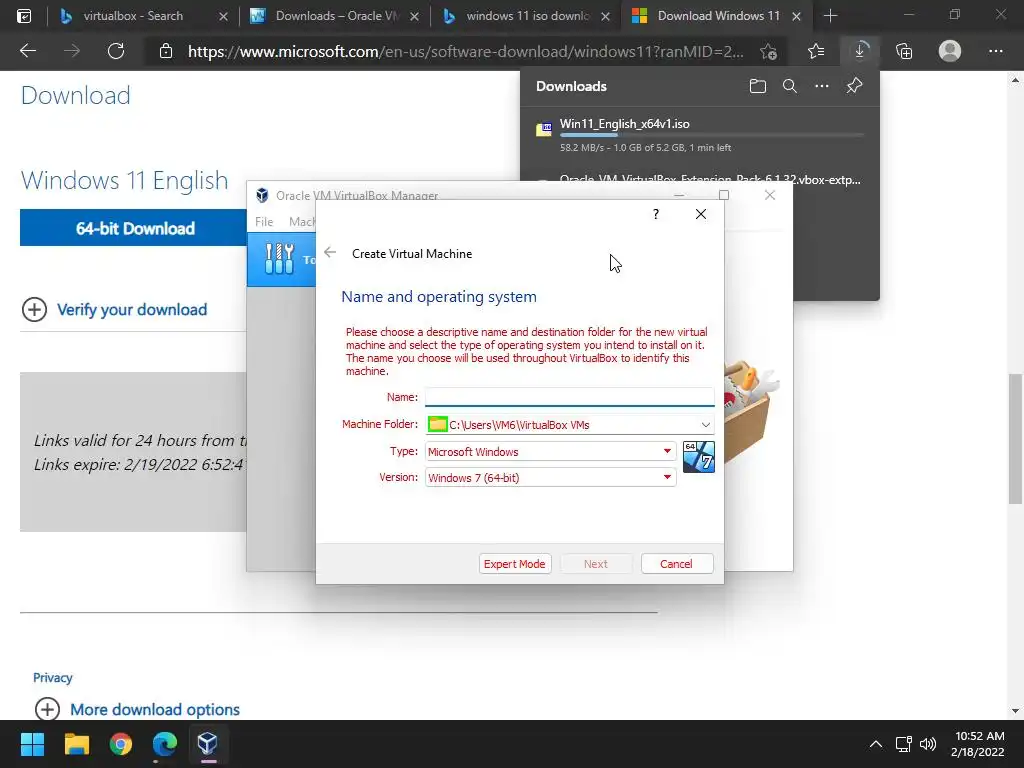The image size is (1024, 768).
Task: Open the Type dropdown showing Microsoft Windows
Action: point(551,451)
